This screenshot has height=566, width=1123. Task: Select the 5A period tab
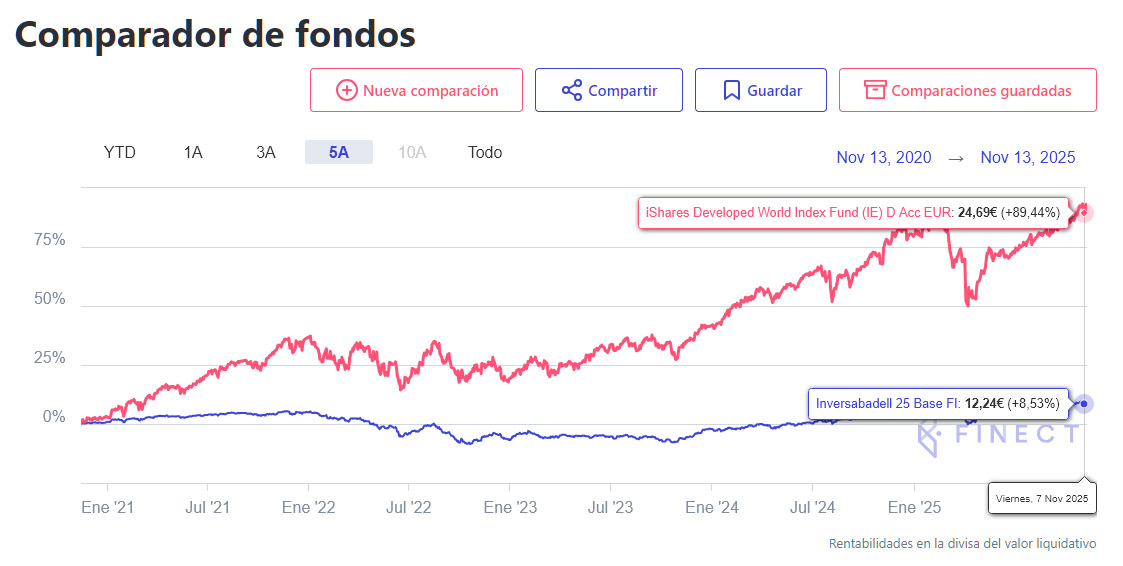pyautogui.click(x=339, y=152)
